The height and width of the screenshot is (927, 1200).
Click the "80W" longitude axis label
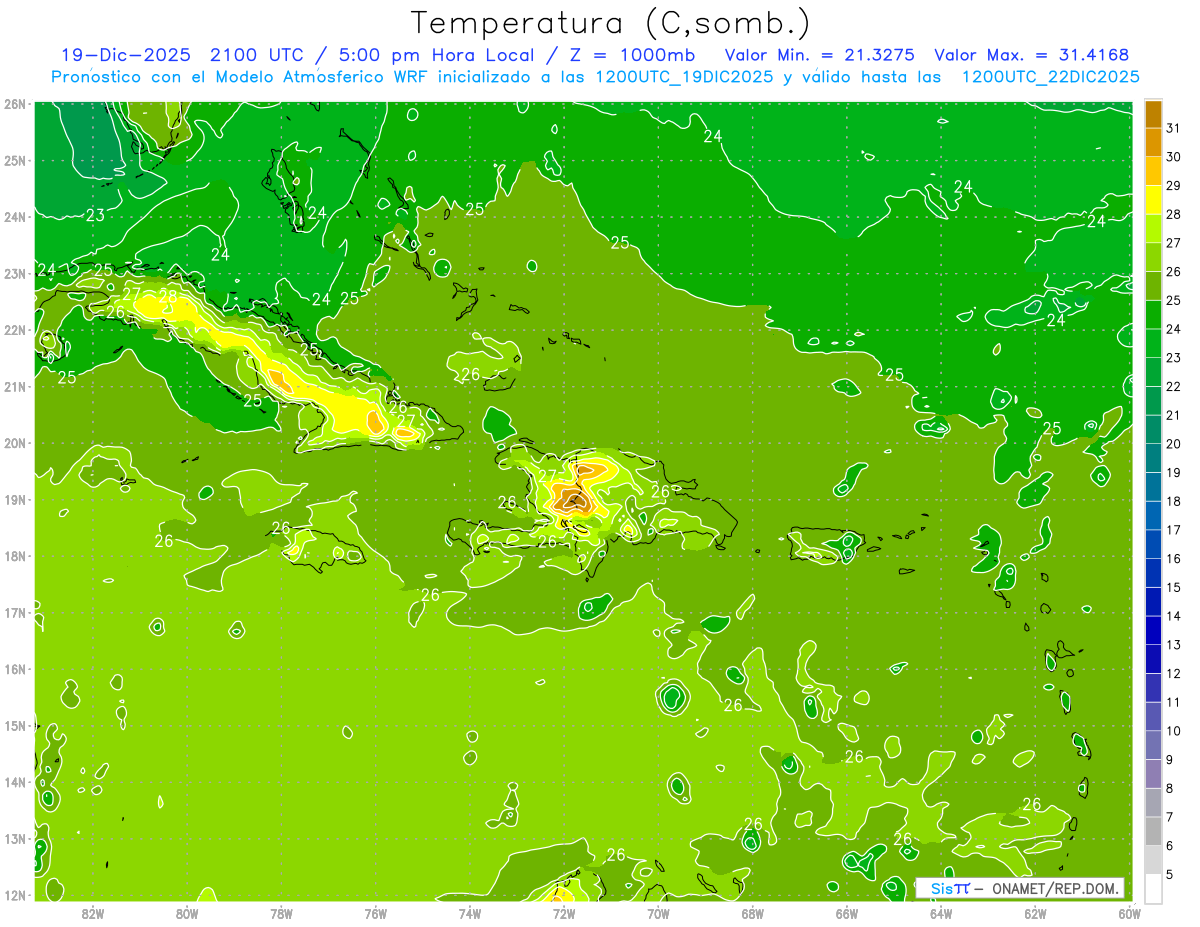coord(187,912)
